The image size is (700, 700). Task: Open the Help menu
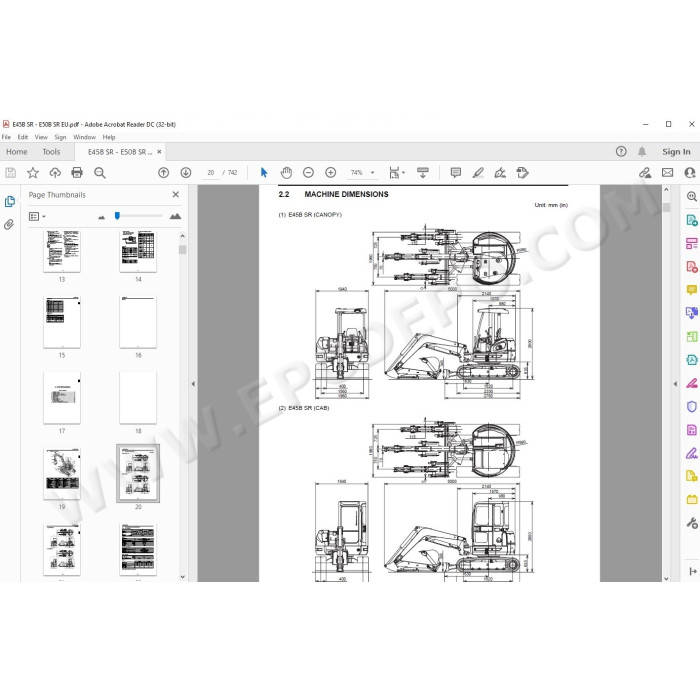coord(109,137)
